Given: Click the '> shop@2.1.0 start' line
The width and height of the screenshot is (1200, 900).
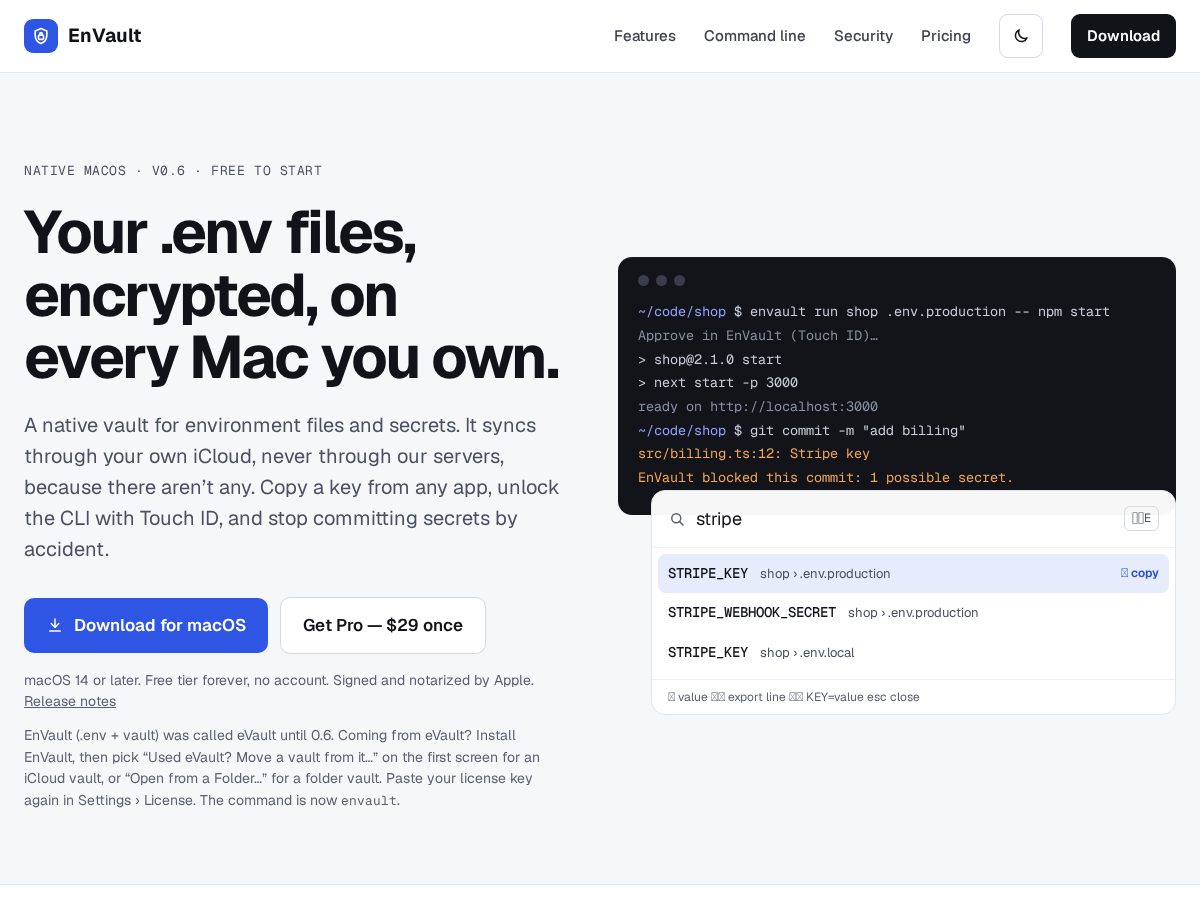Looking at the screenshot, I should click(710, 360).
